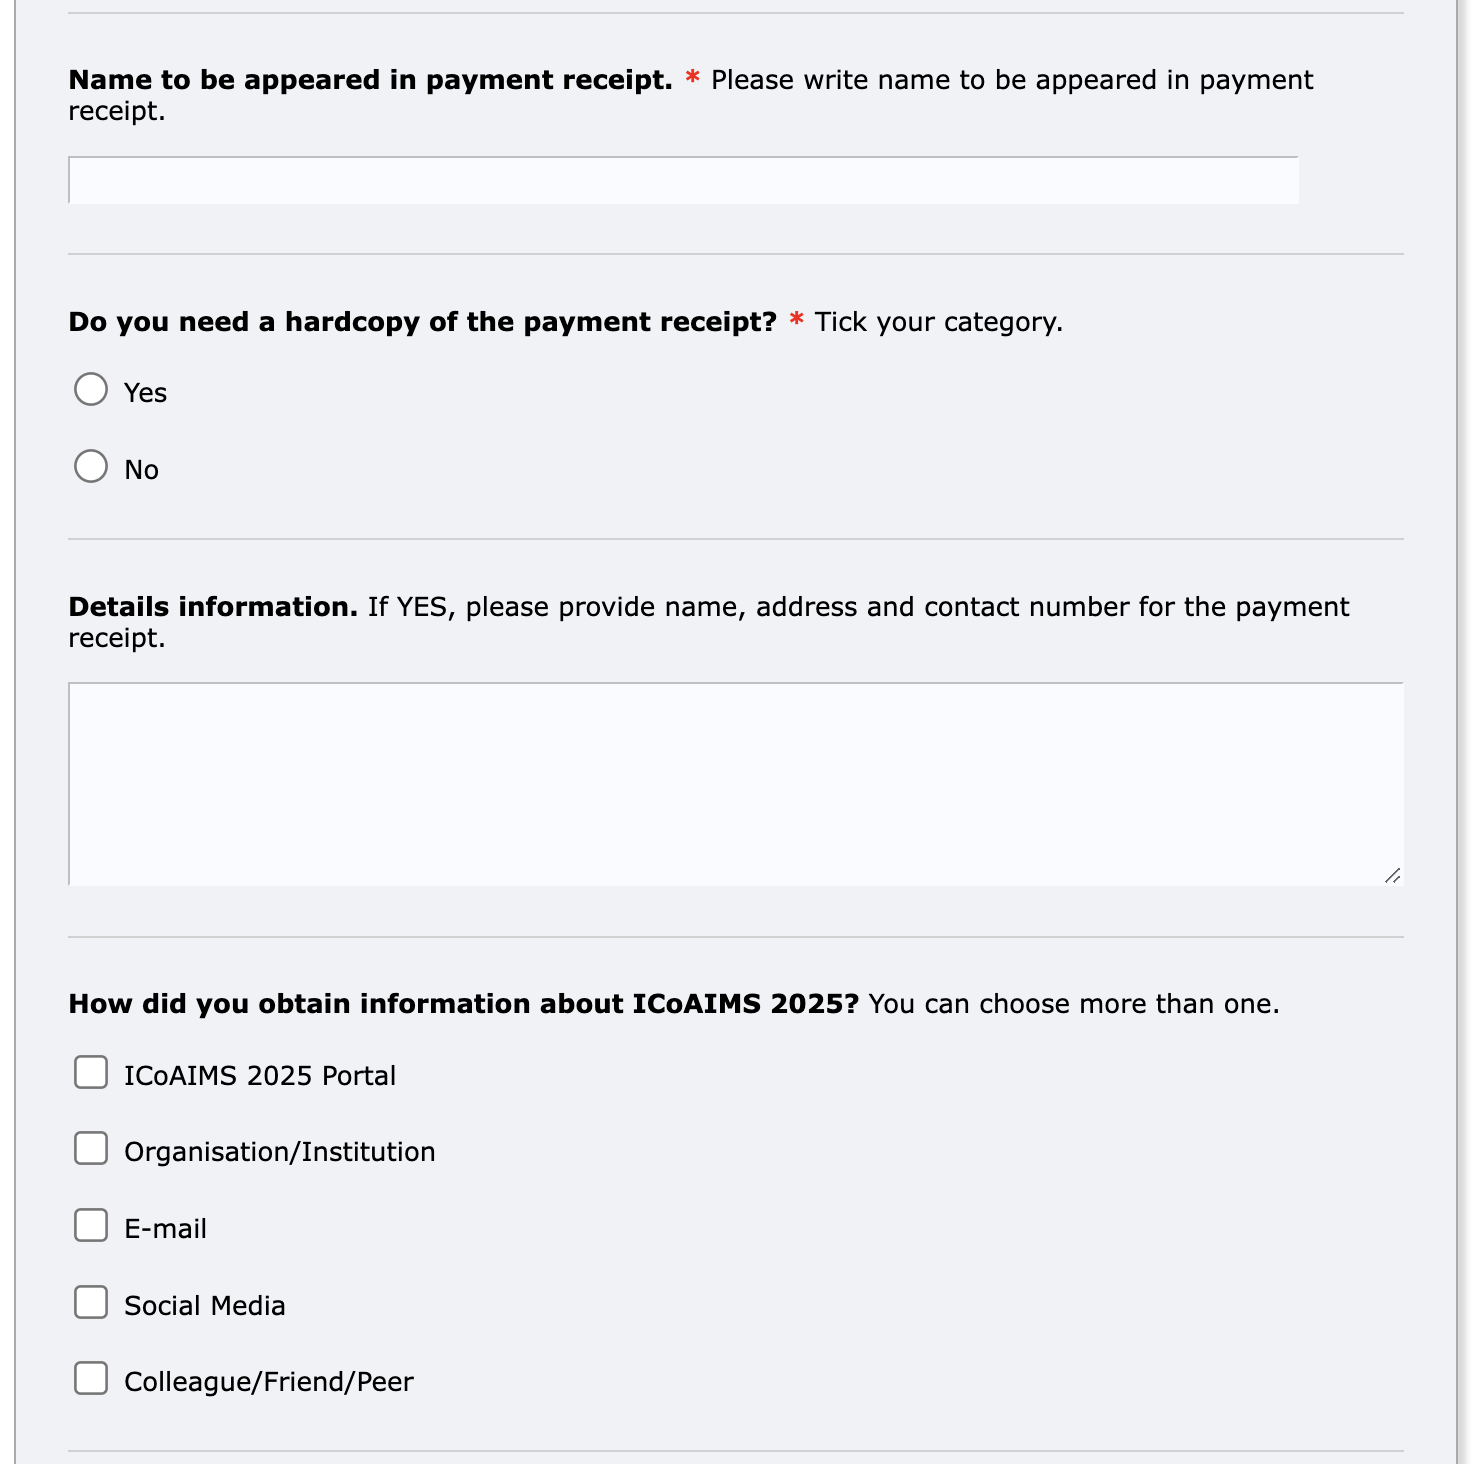Viewport: 1474px width, 1464px height.
Task: Check the Colleague/Friend/Peer checkbox
Action: tap(91, 1378)
